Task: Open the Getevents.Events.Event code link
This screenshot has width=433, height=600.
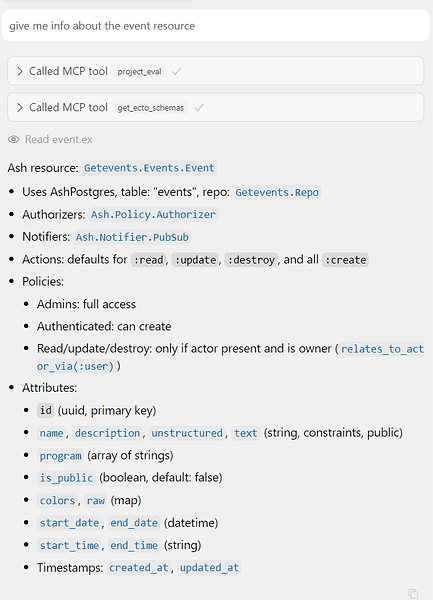Action: tap(149, 168)
